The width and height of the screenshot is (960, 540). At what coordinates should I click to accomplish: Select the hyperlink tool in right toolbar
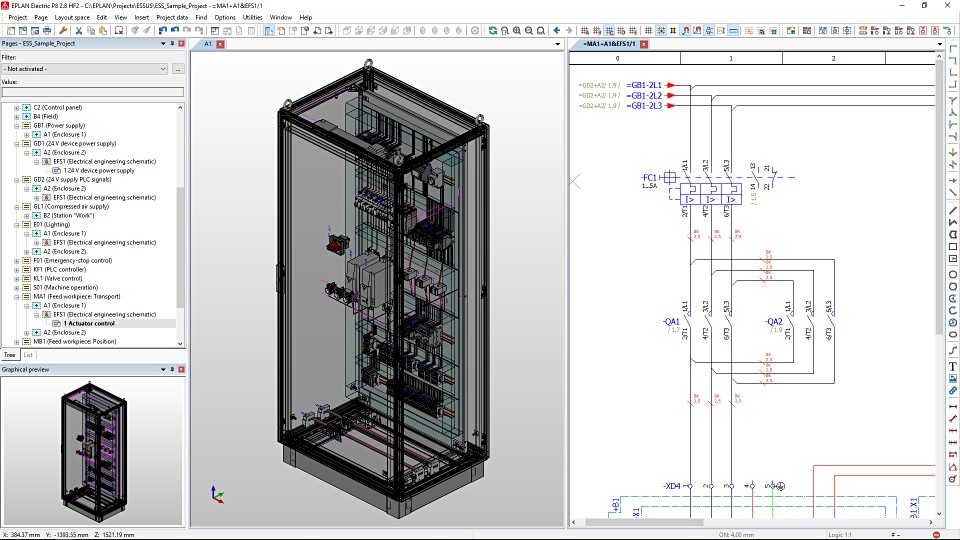(953, 391)
